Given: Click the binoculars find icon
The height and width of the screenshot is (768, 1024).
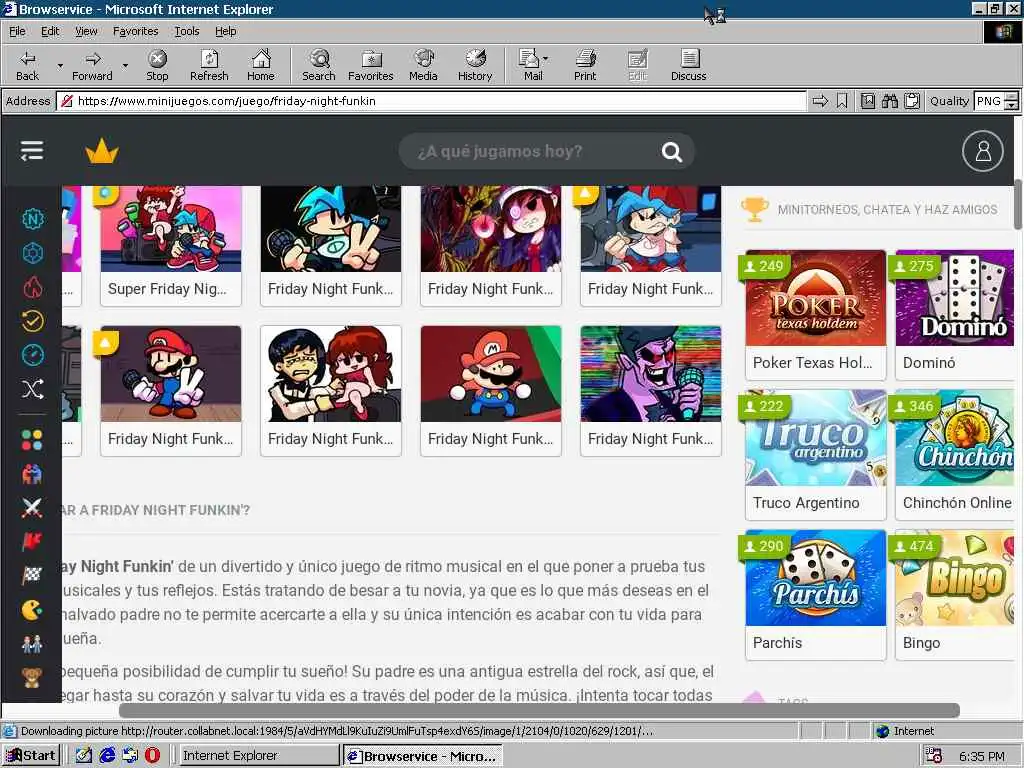Looking at the screenshot, I should click(x=889, y=101).
